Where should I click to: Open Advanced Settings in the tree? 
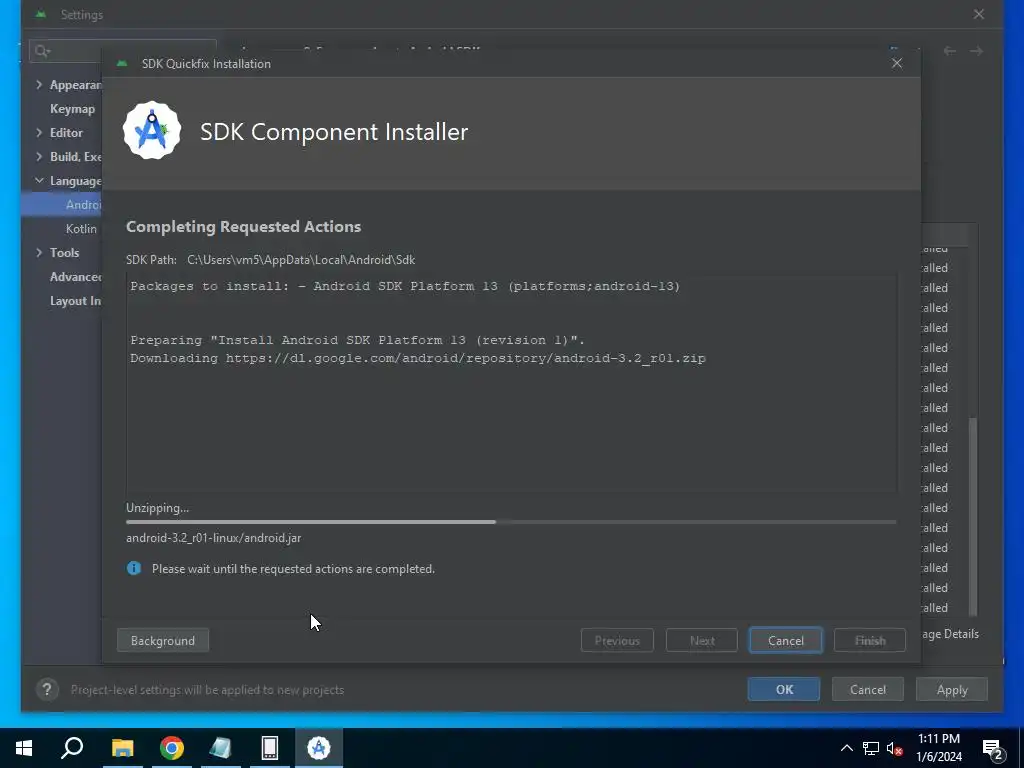pos(75,277)
